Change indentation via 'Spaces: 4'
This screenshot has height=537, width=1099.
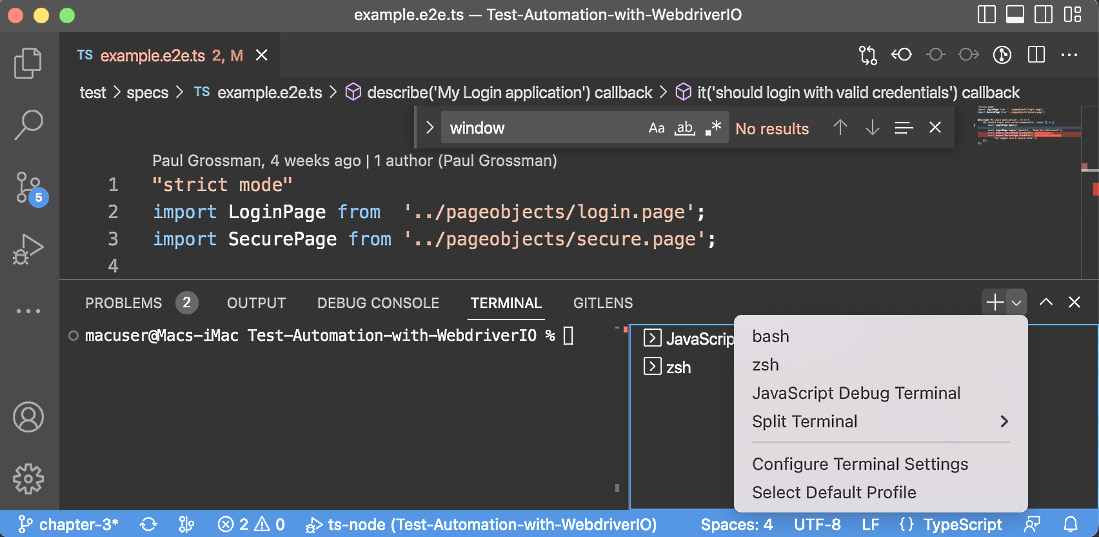click(x=737, y=524)
